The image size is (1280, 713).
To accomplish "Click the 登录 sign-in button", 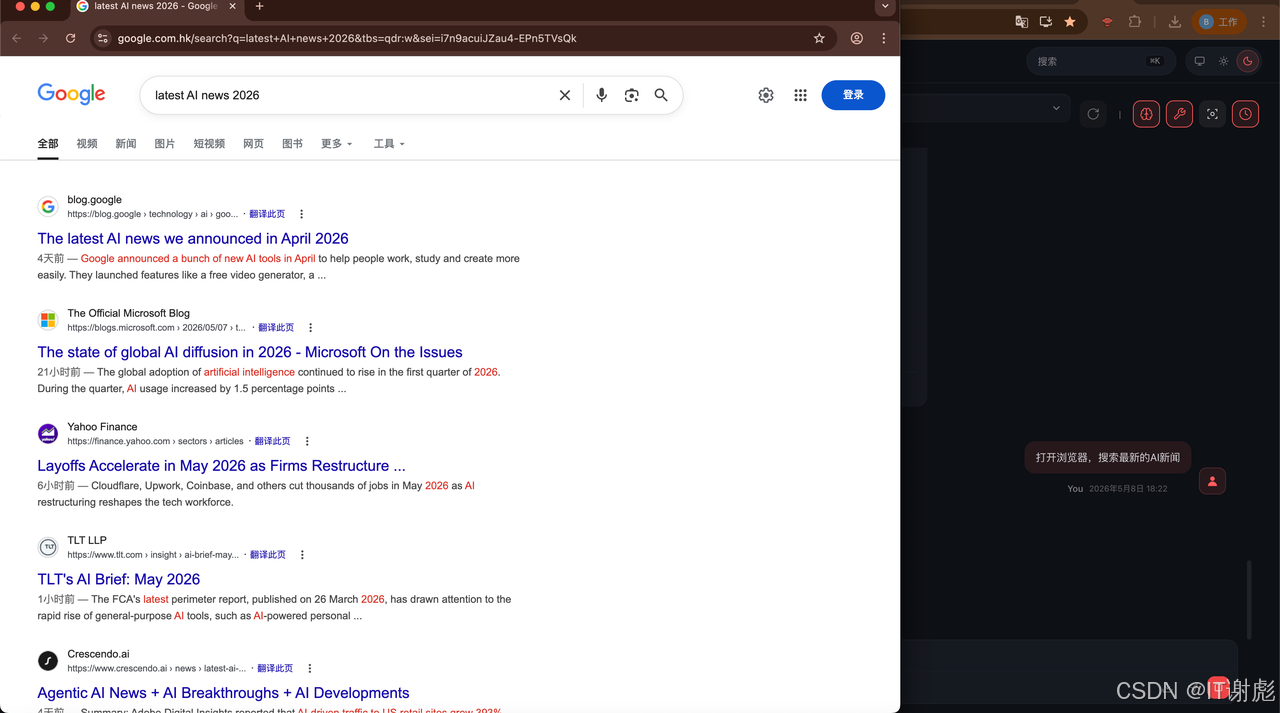I will click(853, 95).
